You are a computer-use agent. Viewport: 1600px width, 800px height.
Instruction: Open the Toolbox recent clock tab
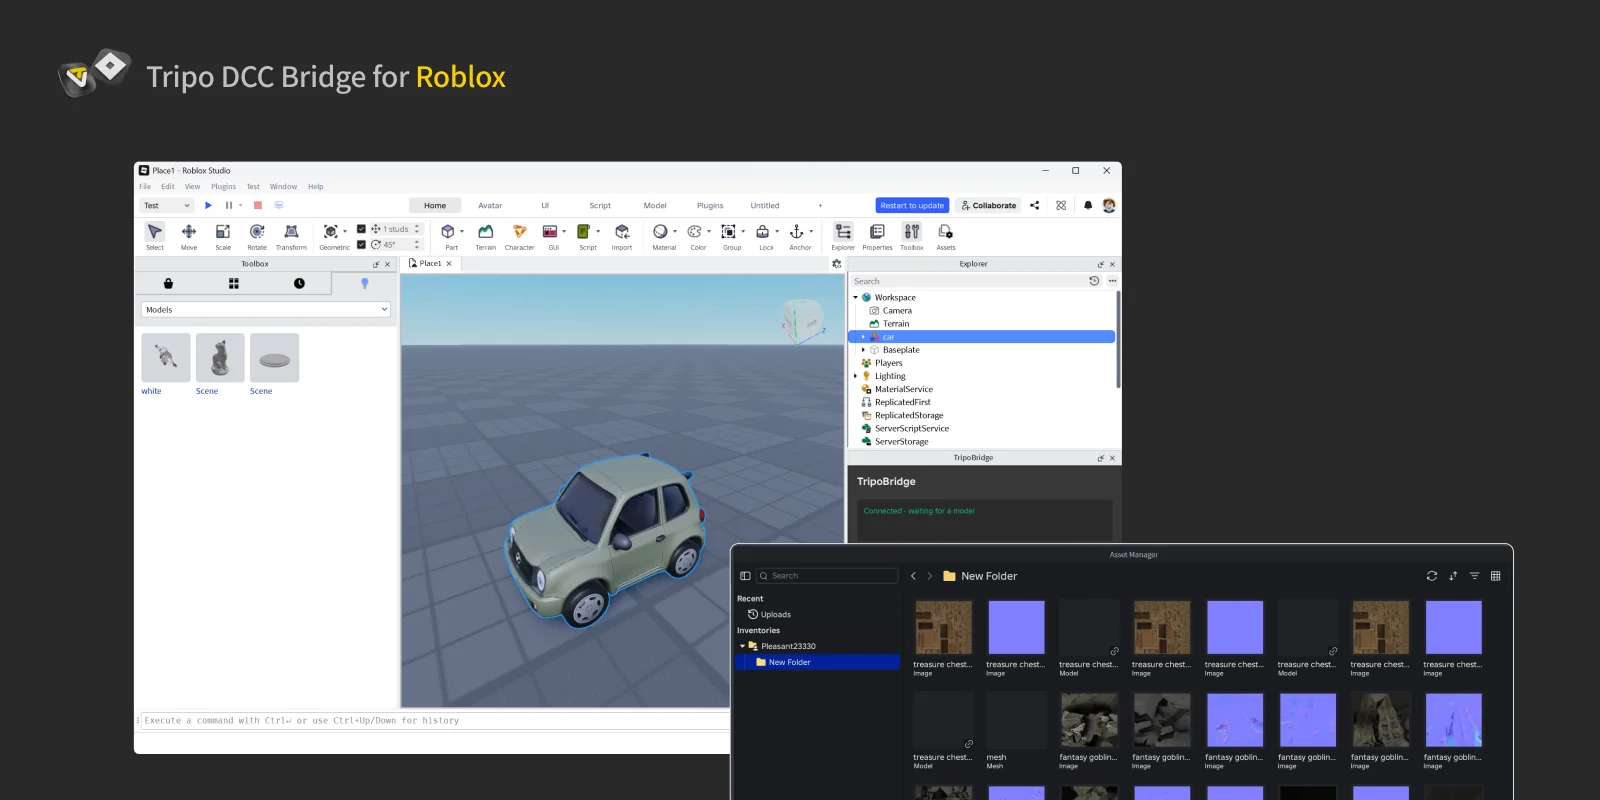pos(299,284)
